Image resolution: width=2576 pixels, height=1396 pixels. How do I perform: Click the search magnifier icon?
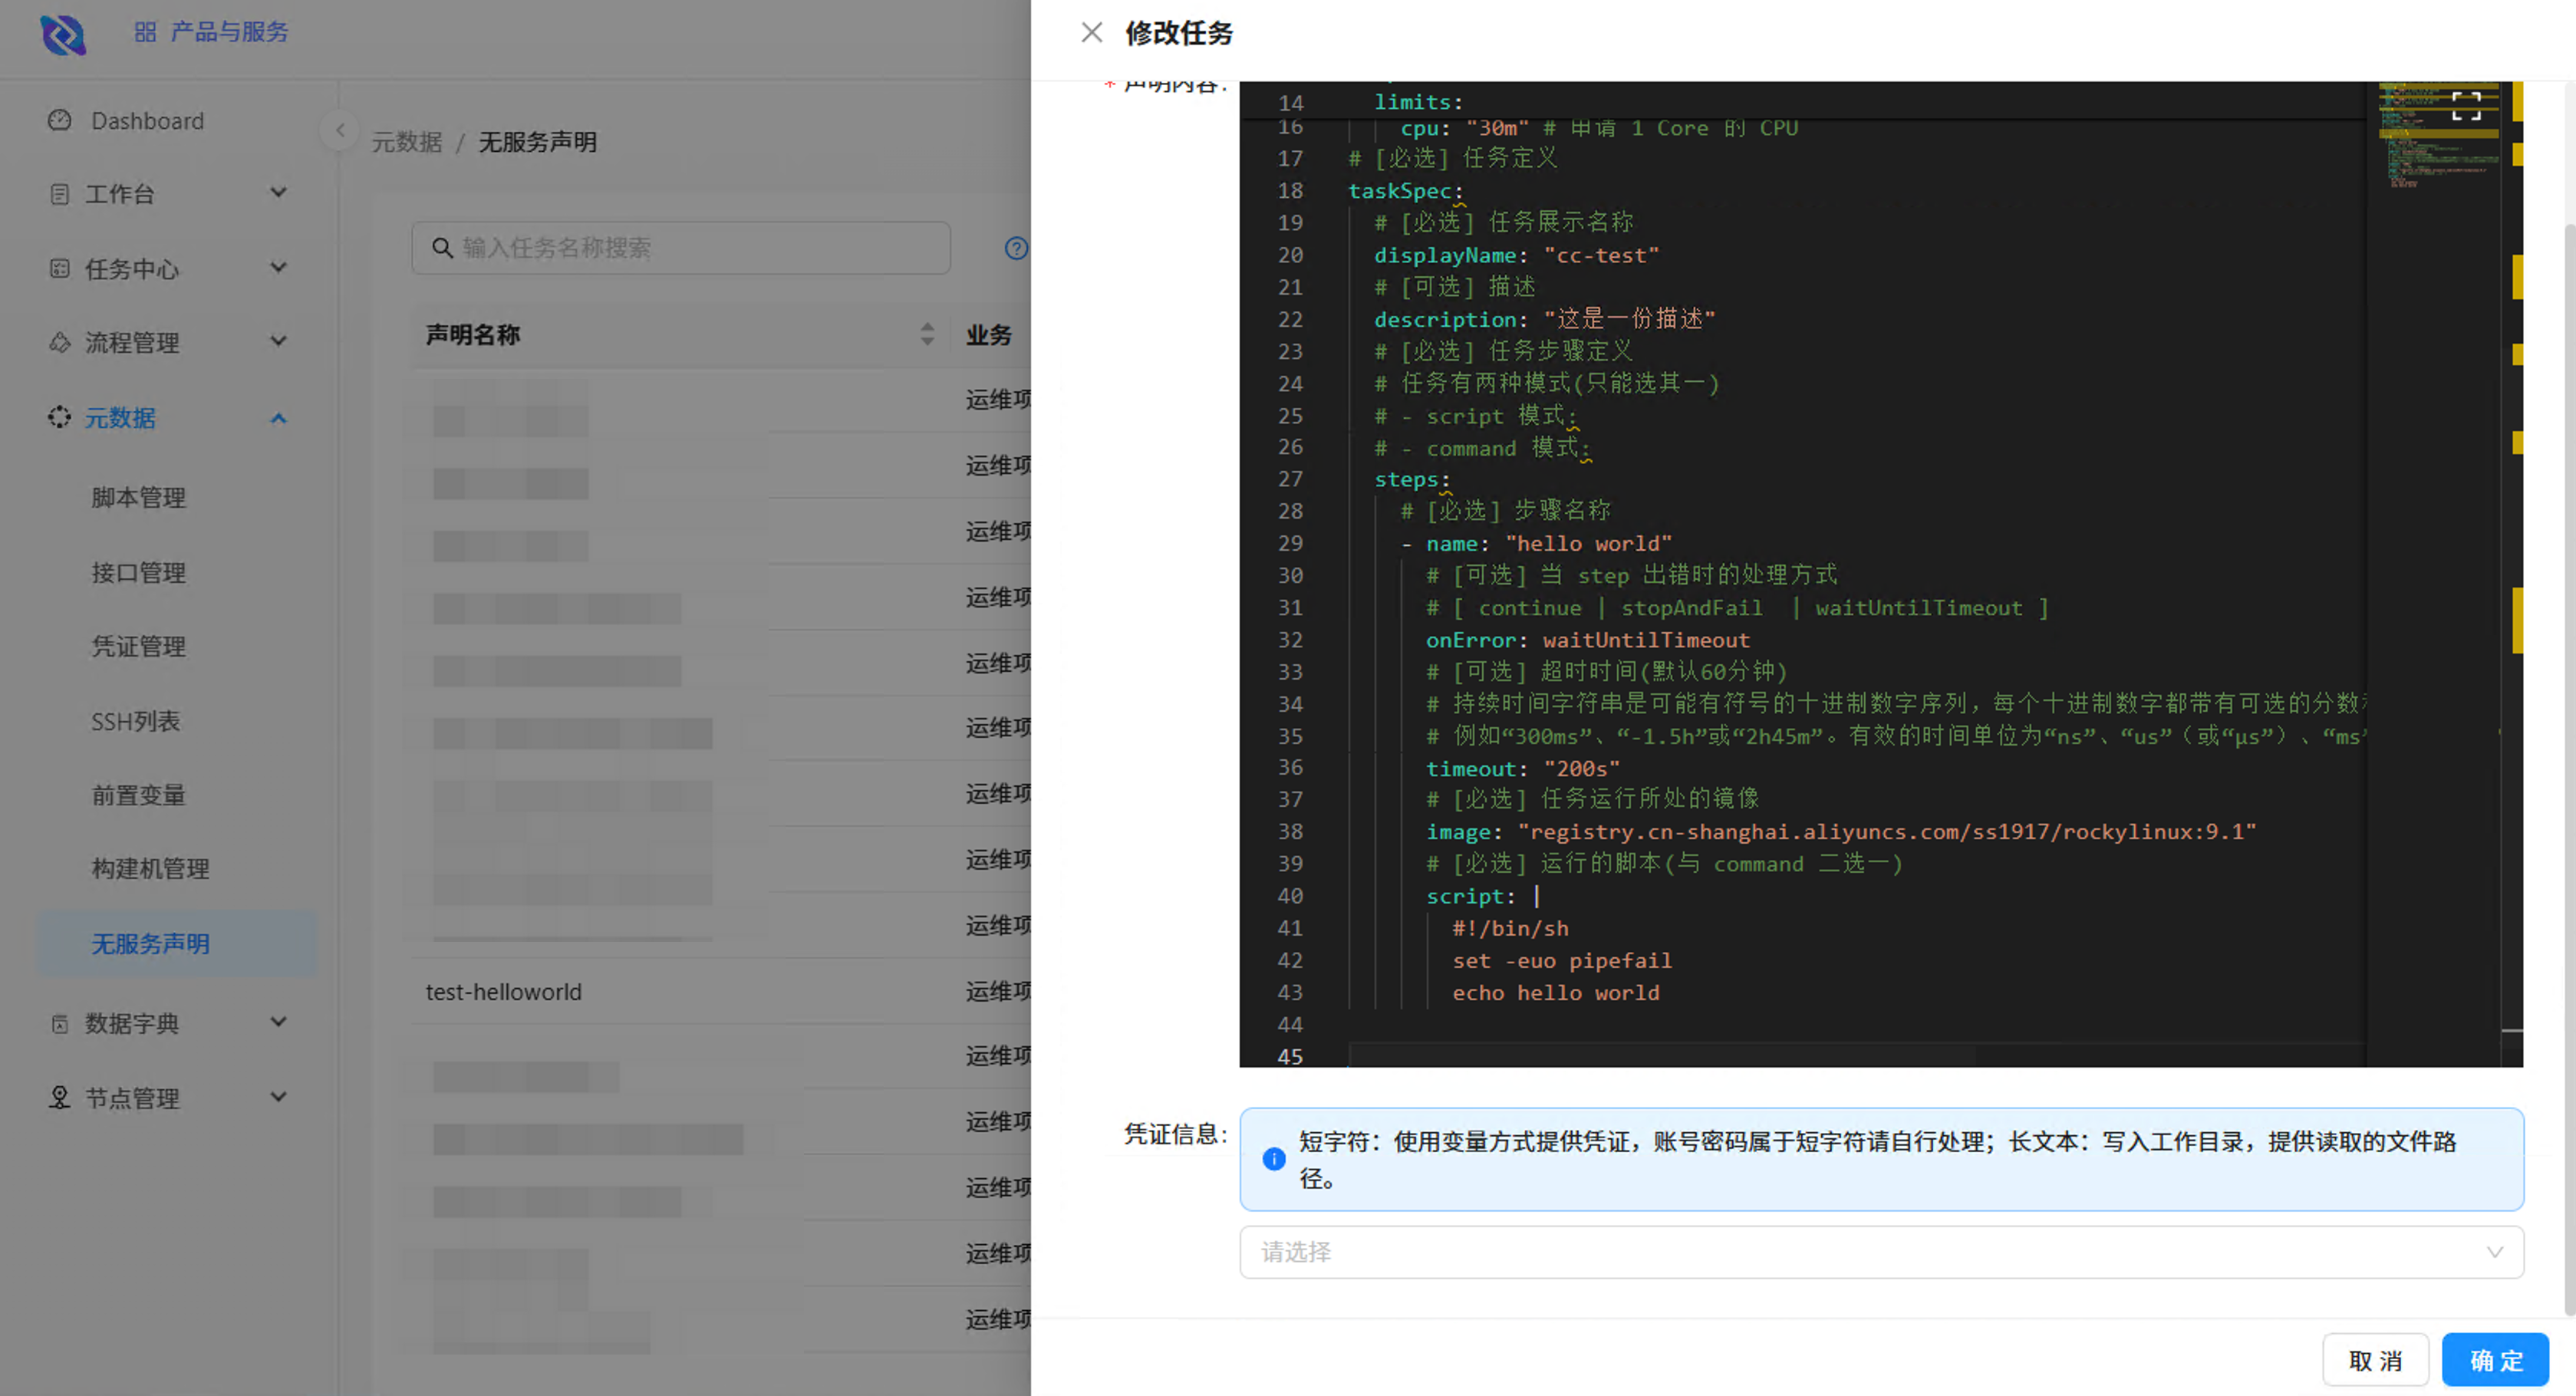click(442, 247)
